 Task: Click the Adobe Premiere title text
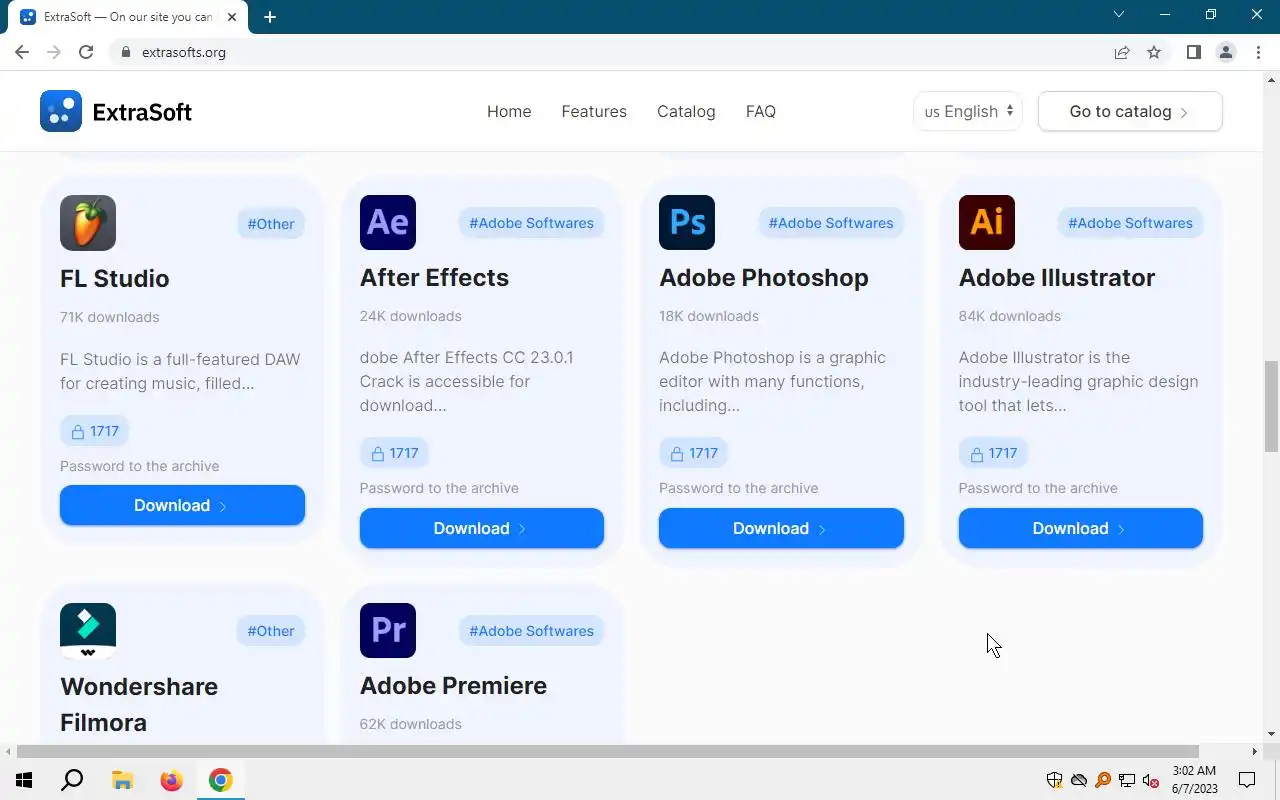pos(453,685)
